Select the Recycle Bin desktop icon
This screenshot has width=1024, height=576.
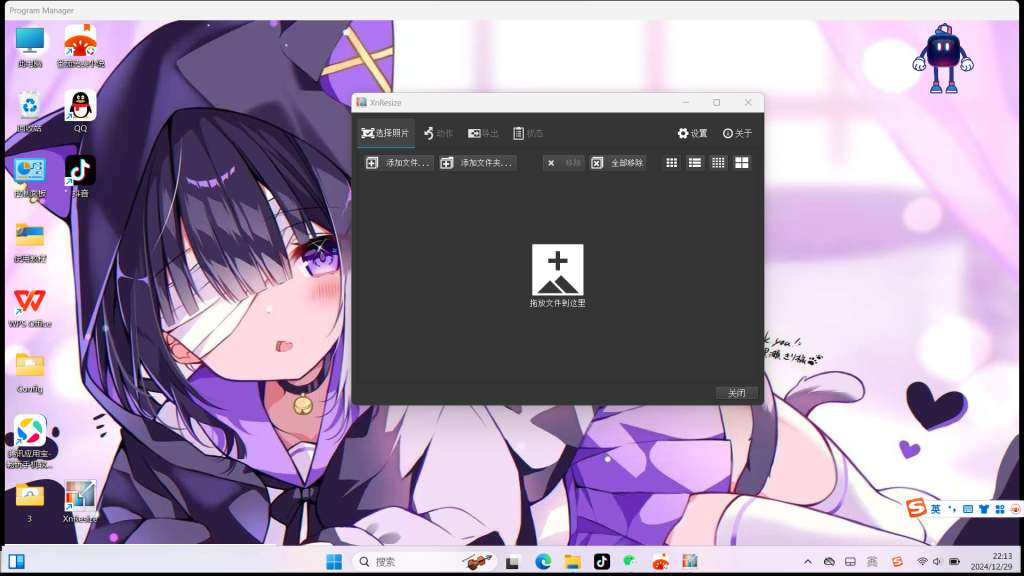[x=30, y=111]
